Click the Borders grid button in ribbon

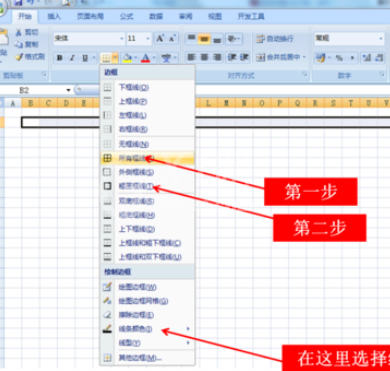click(106, 58)
